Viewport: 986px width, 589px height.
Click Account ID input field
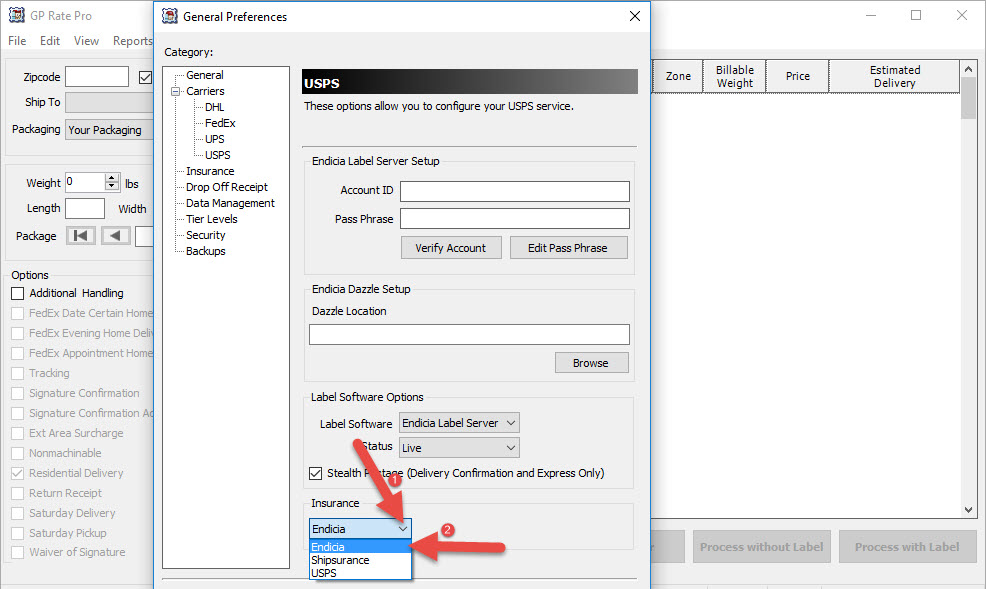point(514,192)
